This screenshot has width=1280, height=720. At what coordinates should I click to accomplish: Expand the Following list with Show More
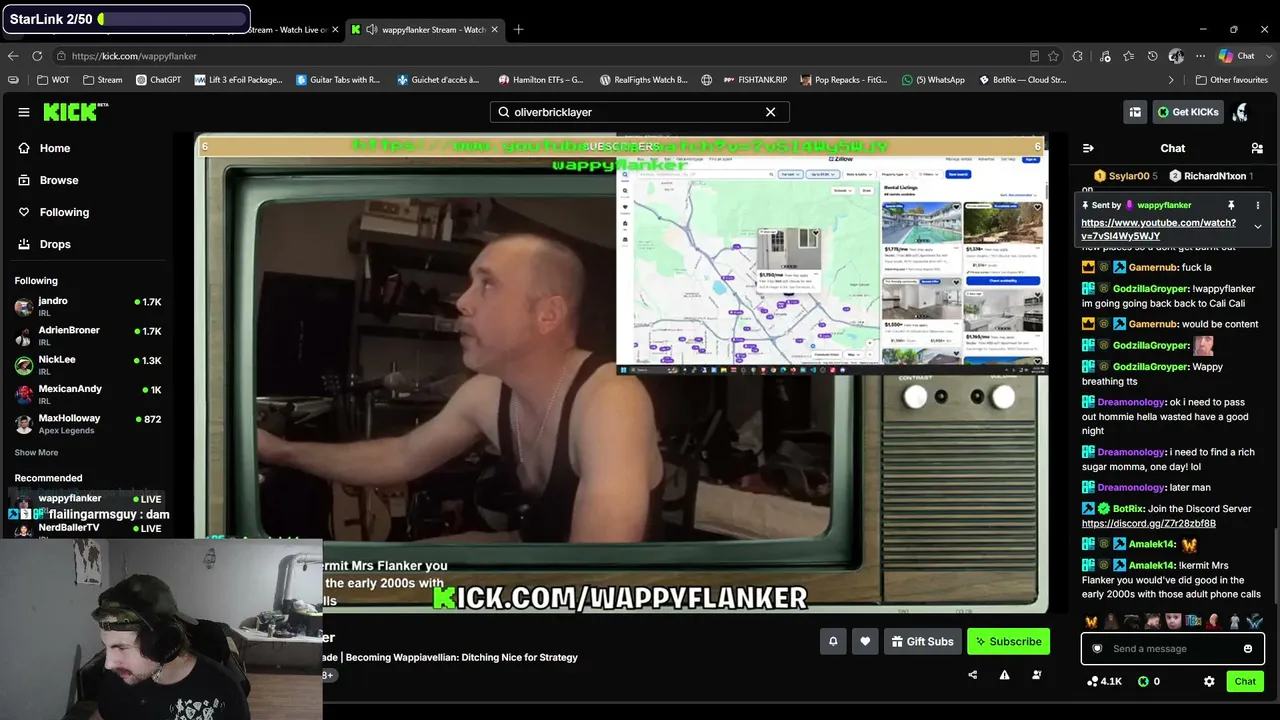tap(36, 453)
